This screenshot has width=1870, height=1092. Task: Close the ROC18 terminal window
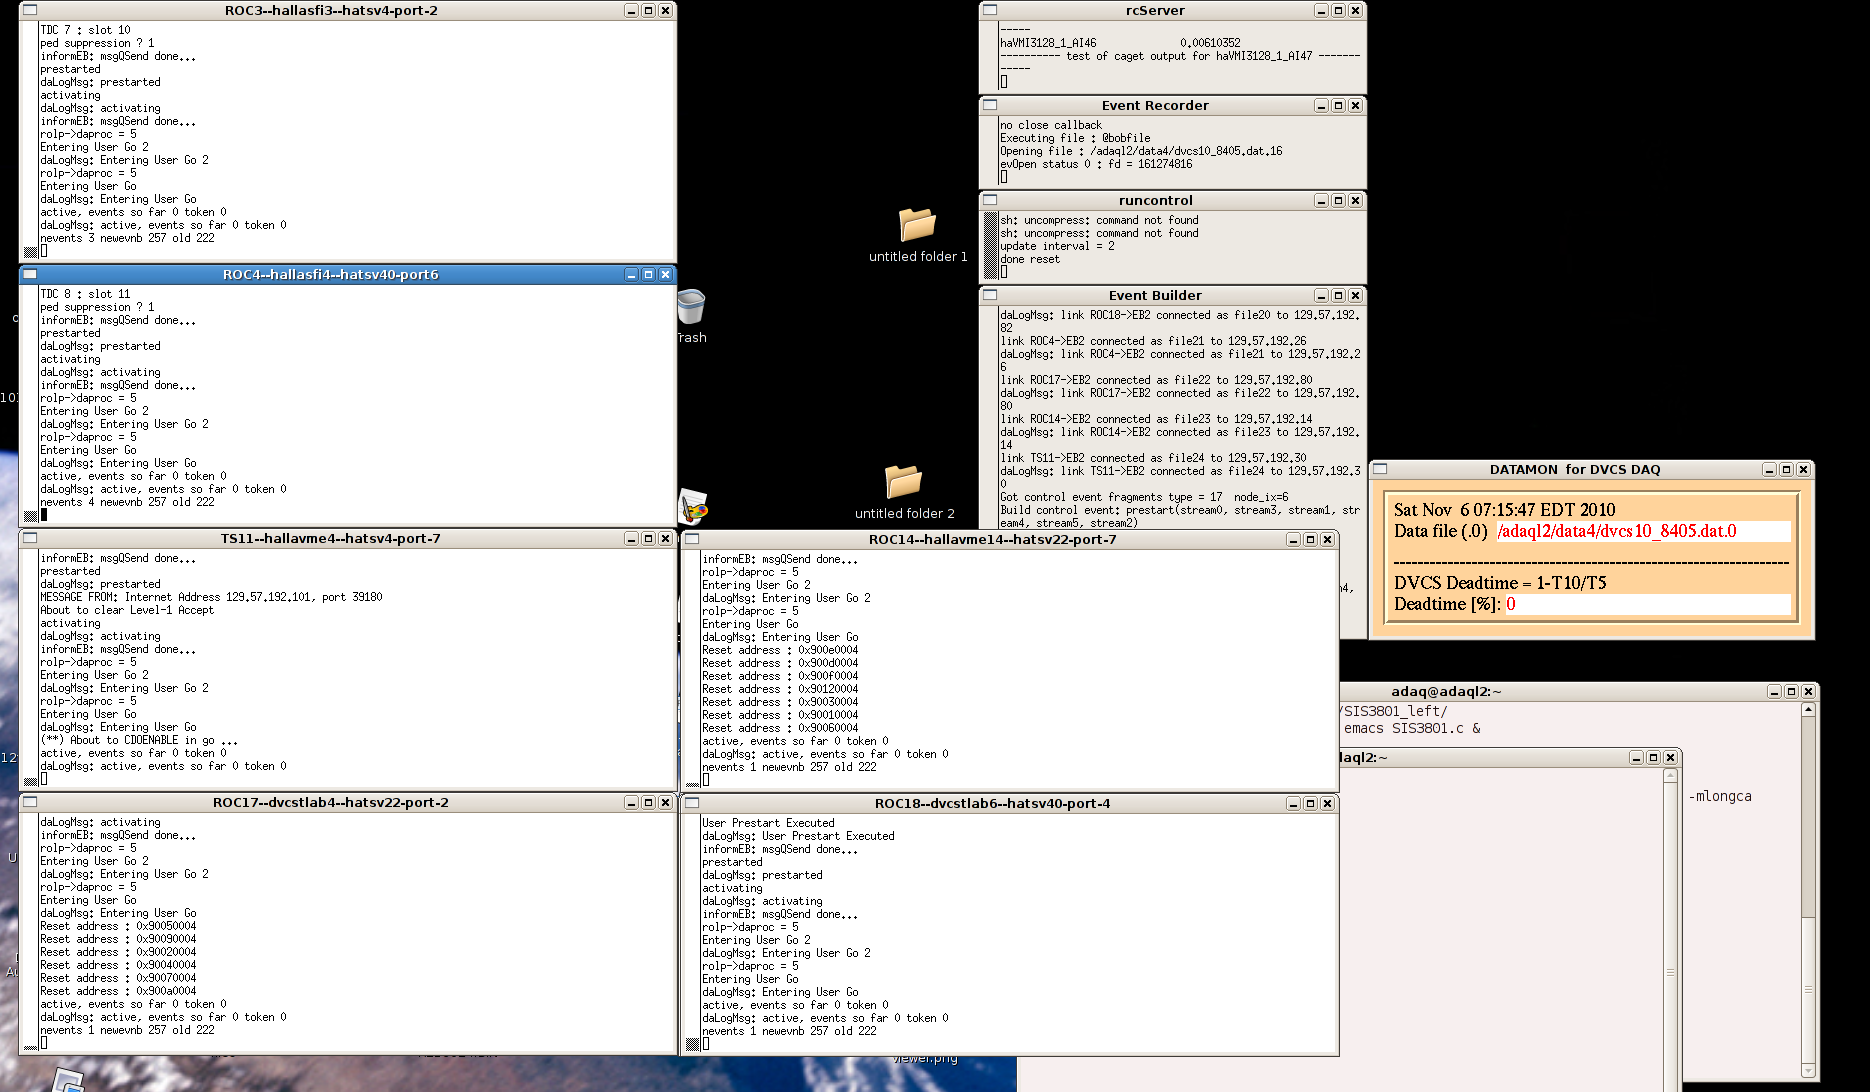point(1327,803)
